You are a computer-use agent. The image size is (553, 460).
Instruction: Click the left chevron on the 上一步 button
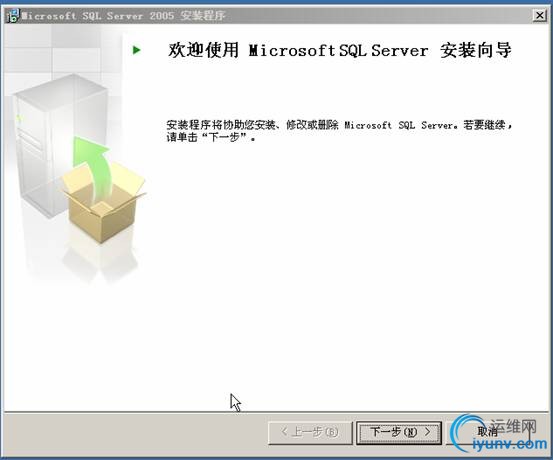284,431
